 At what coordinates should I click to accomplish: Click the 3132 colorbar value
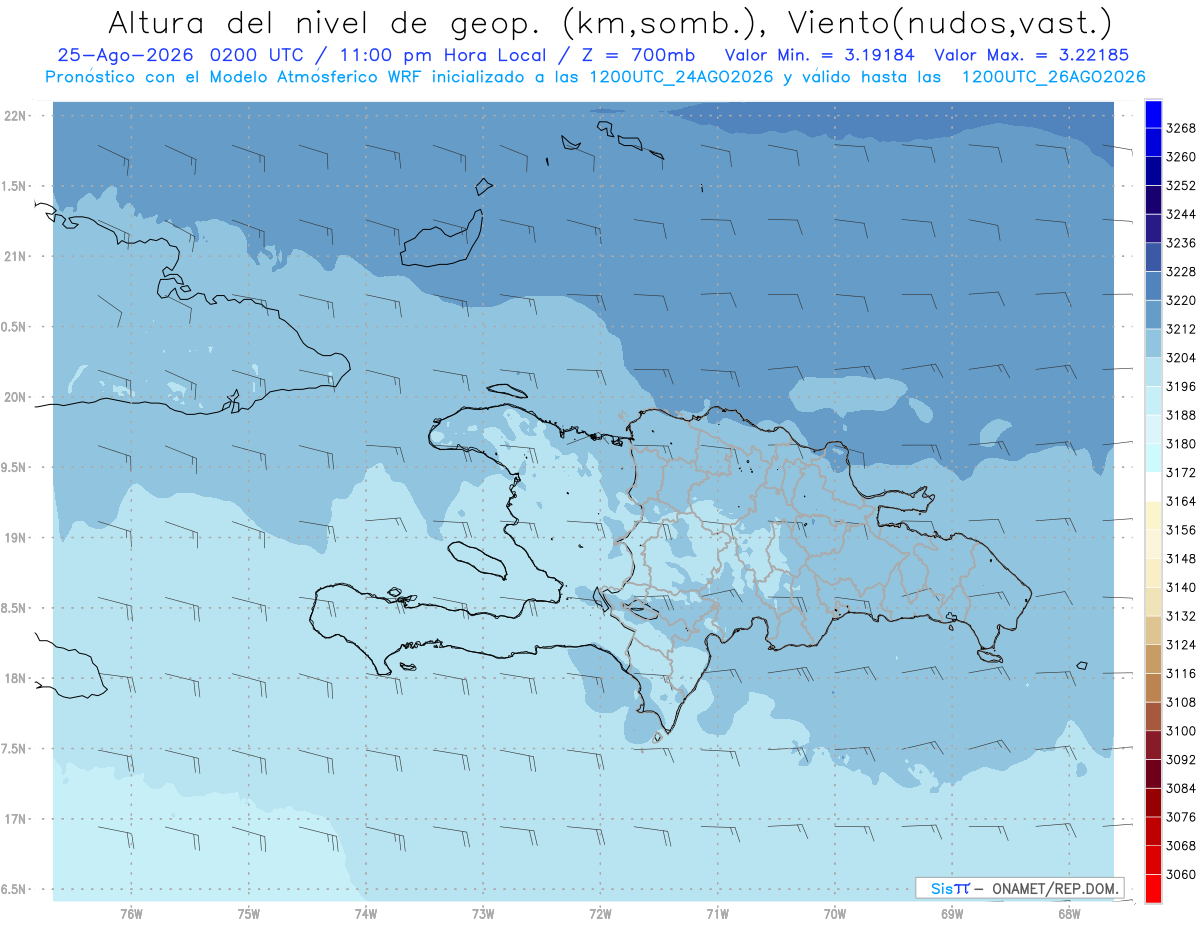click(1181, 616)
